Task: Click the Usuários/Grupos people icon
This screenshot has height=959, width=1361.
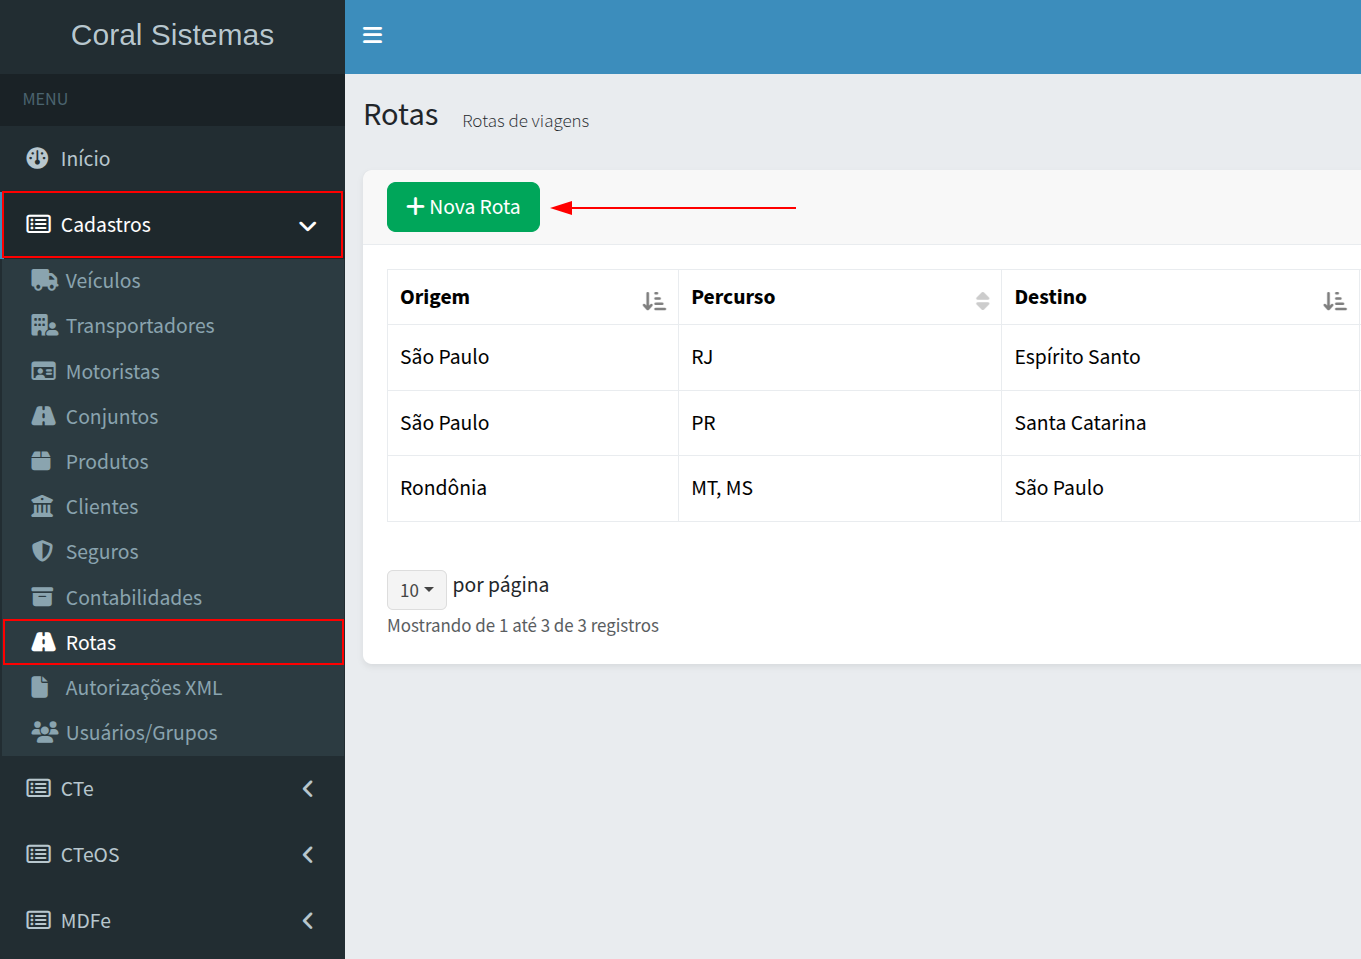Action: coord(44,732)
